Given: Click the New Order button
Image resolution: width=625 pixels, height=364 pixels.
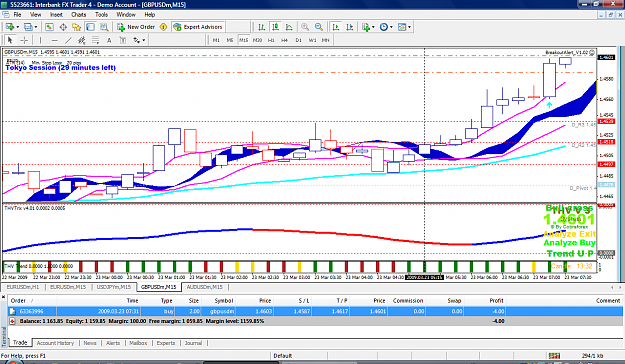Looking at the screenshot, I should click(x=136, y=27).
